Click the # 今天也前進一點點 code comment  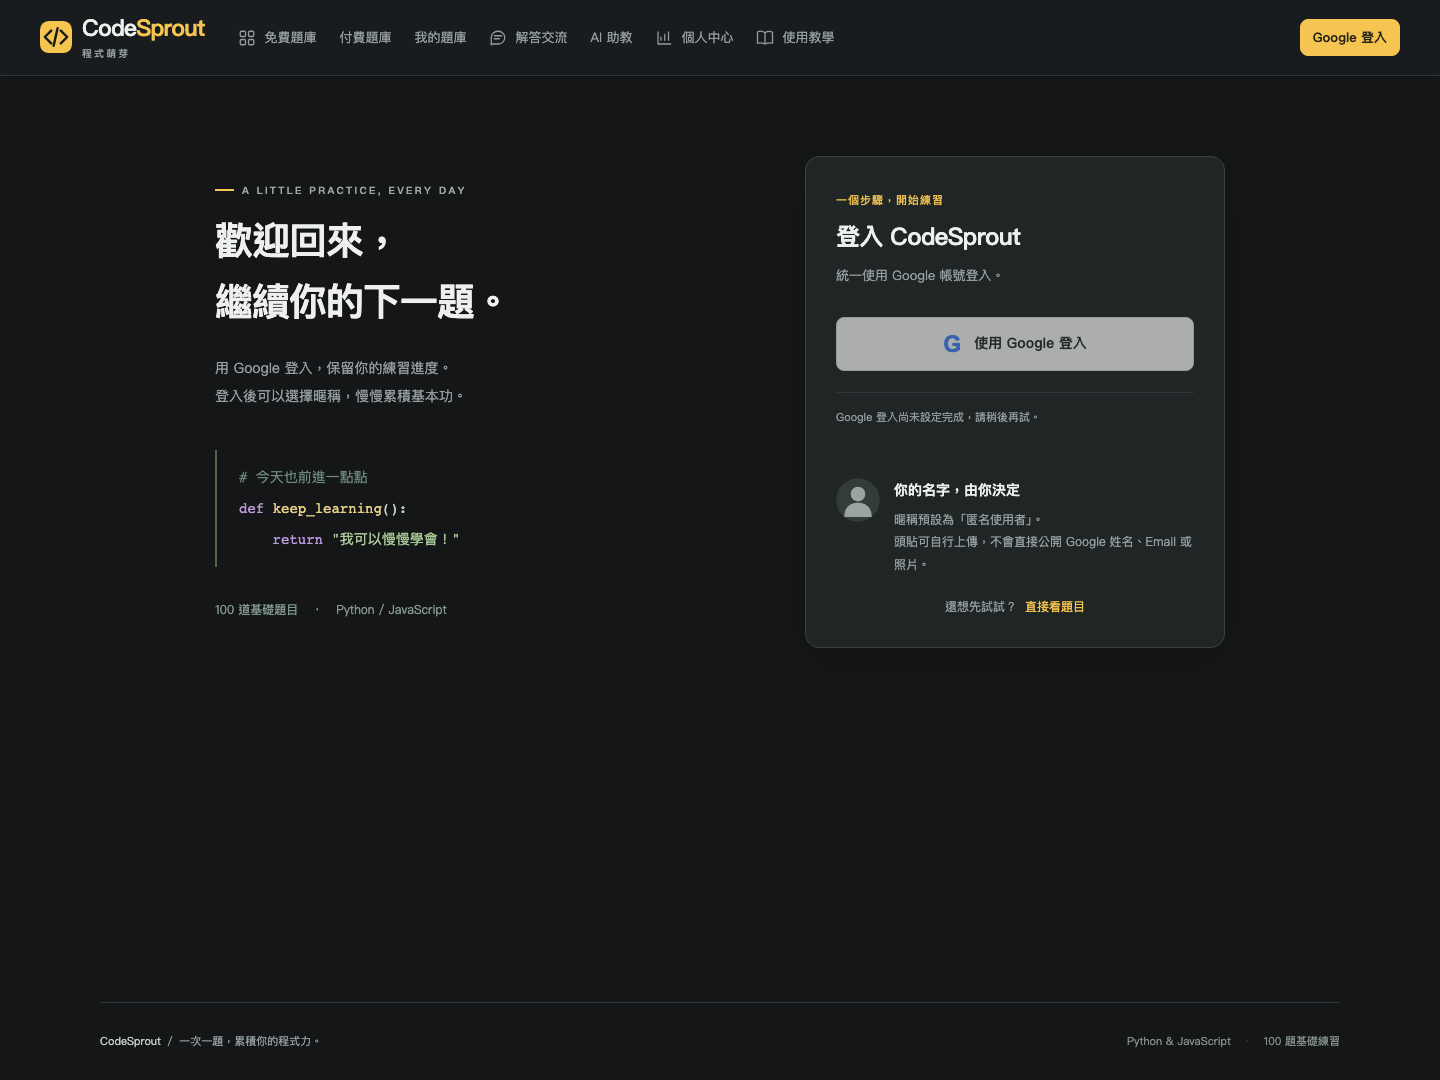click(303, 478)
